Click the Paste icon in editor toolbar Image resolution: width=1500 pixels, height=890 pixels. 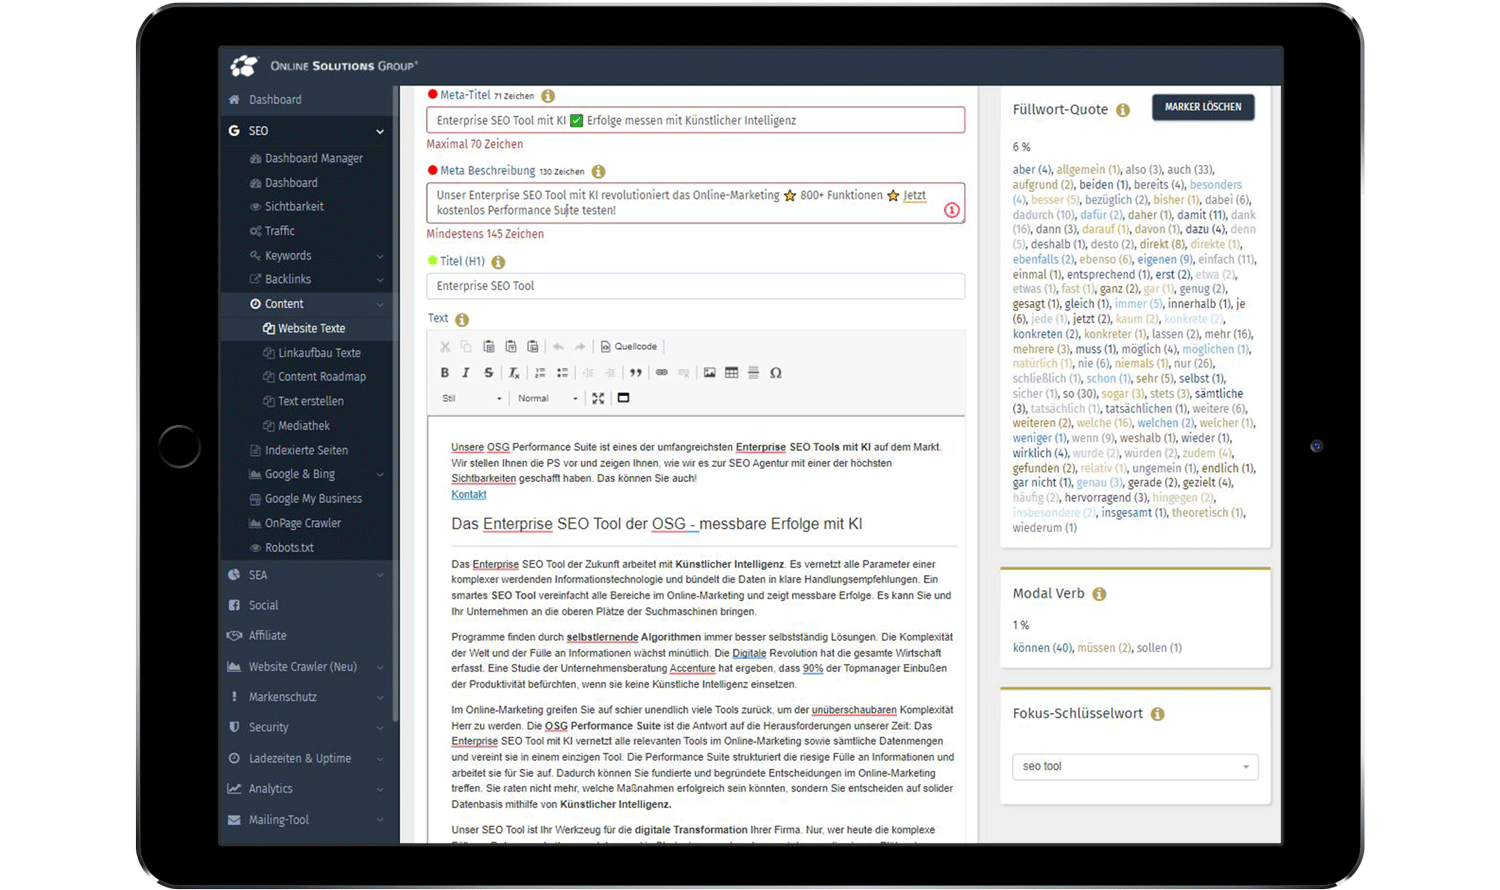click(x=489, y=347)
